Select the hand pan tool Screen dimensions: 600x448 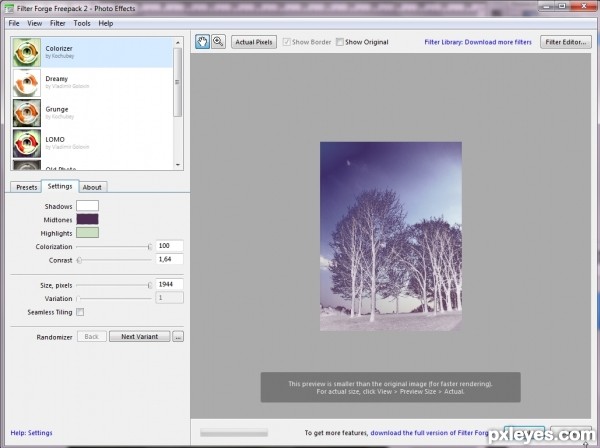click(x=202, y=42)
